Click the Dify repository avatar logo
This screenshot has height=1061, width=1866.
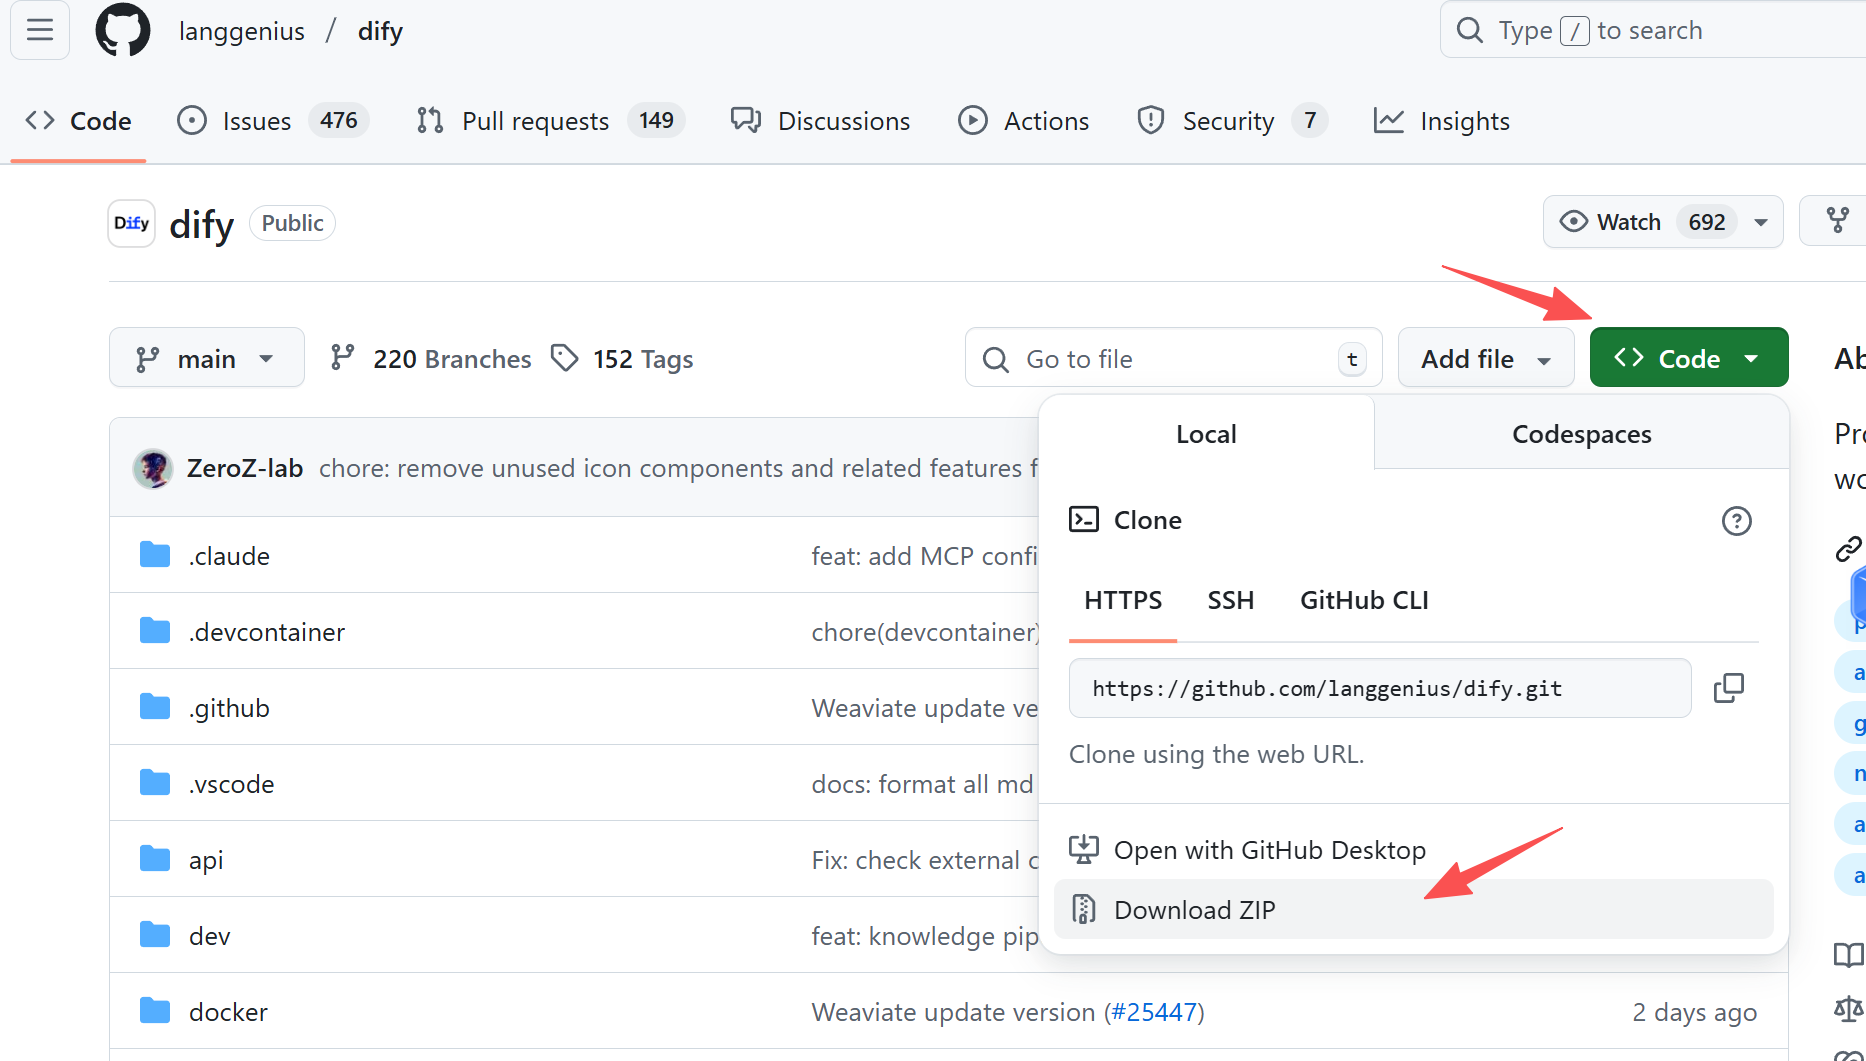click(x=131, y=223)
